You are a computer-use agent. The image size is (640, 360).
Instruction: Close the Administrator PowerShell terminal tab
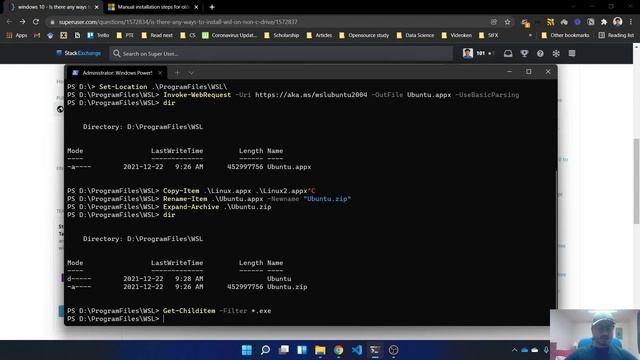coord(160,73)
